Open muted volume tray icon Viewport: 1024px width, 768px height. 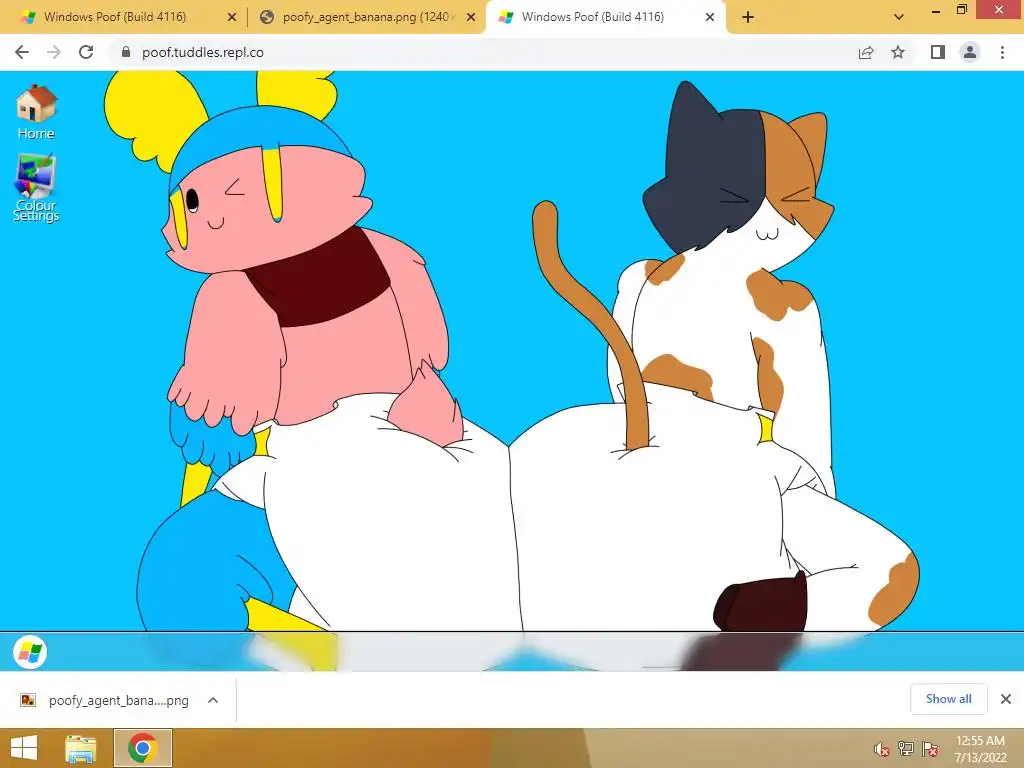(882, 749)
